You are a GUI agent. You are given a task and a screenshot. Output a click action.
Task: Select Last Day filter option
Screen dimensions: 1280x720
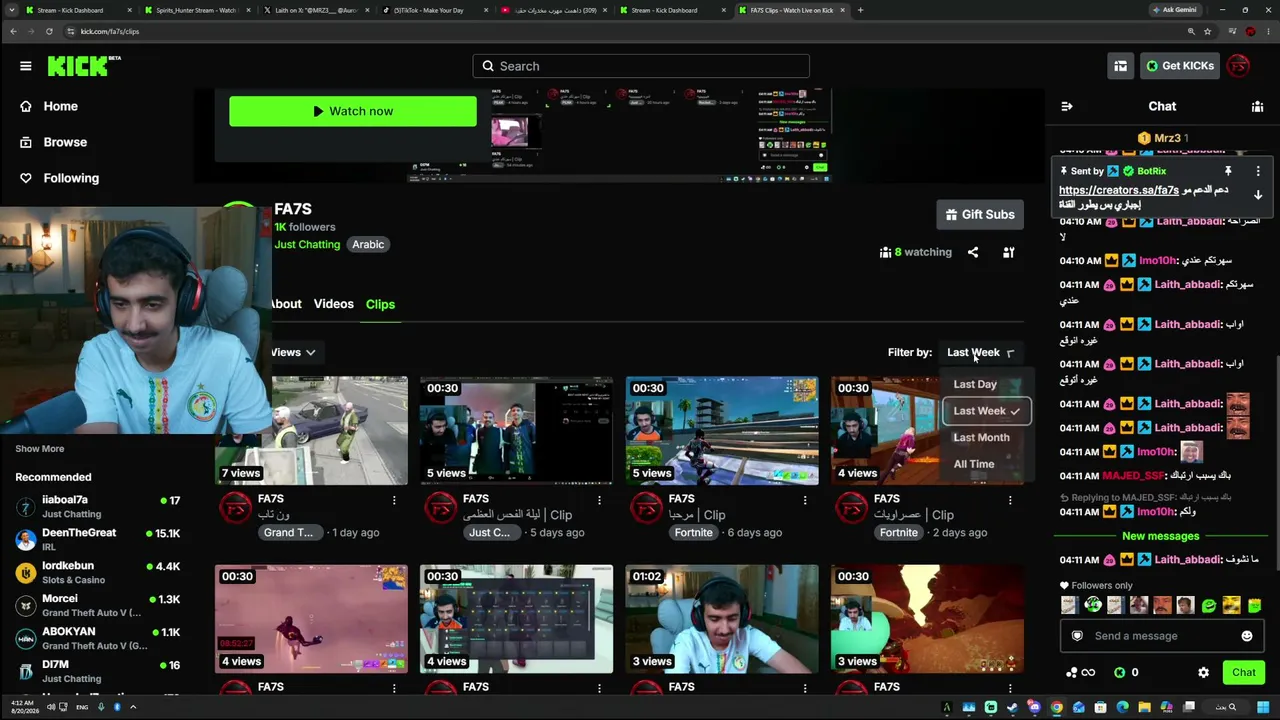[x=975, y=384]
